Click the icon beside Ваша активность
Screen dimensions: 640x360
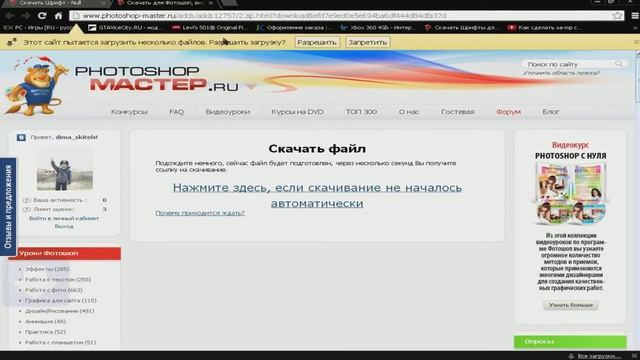(x=27, y=200)
